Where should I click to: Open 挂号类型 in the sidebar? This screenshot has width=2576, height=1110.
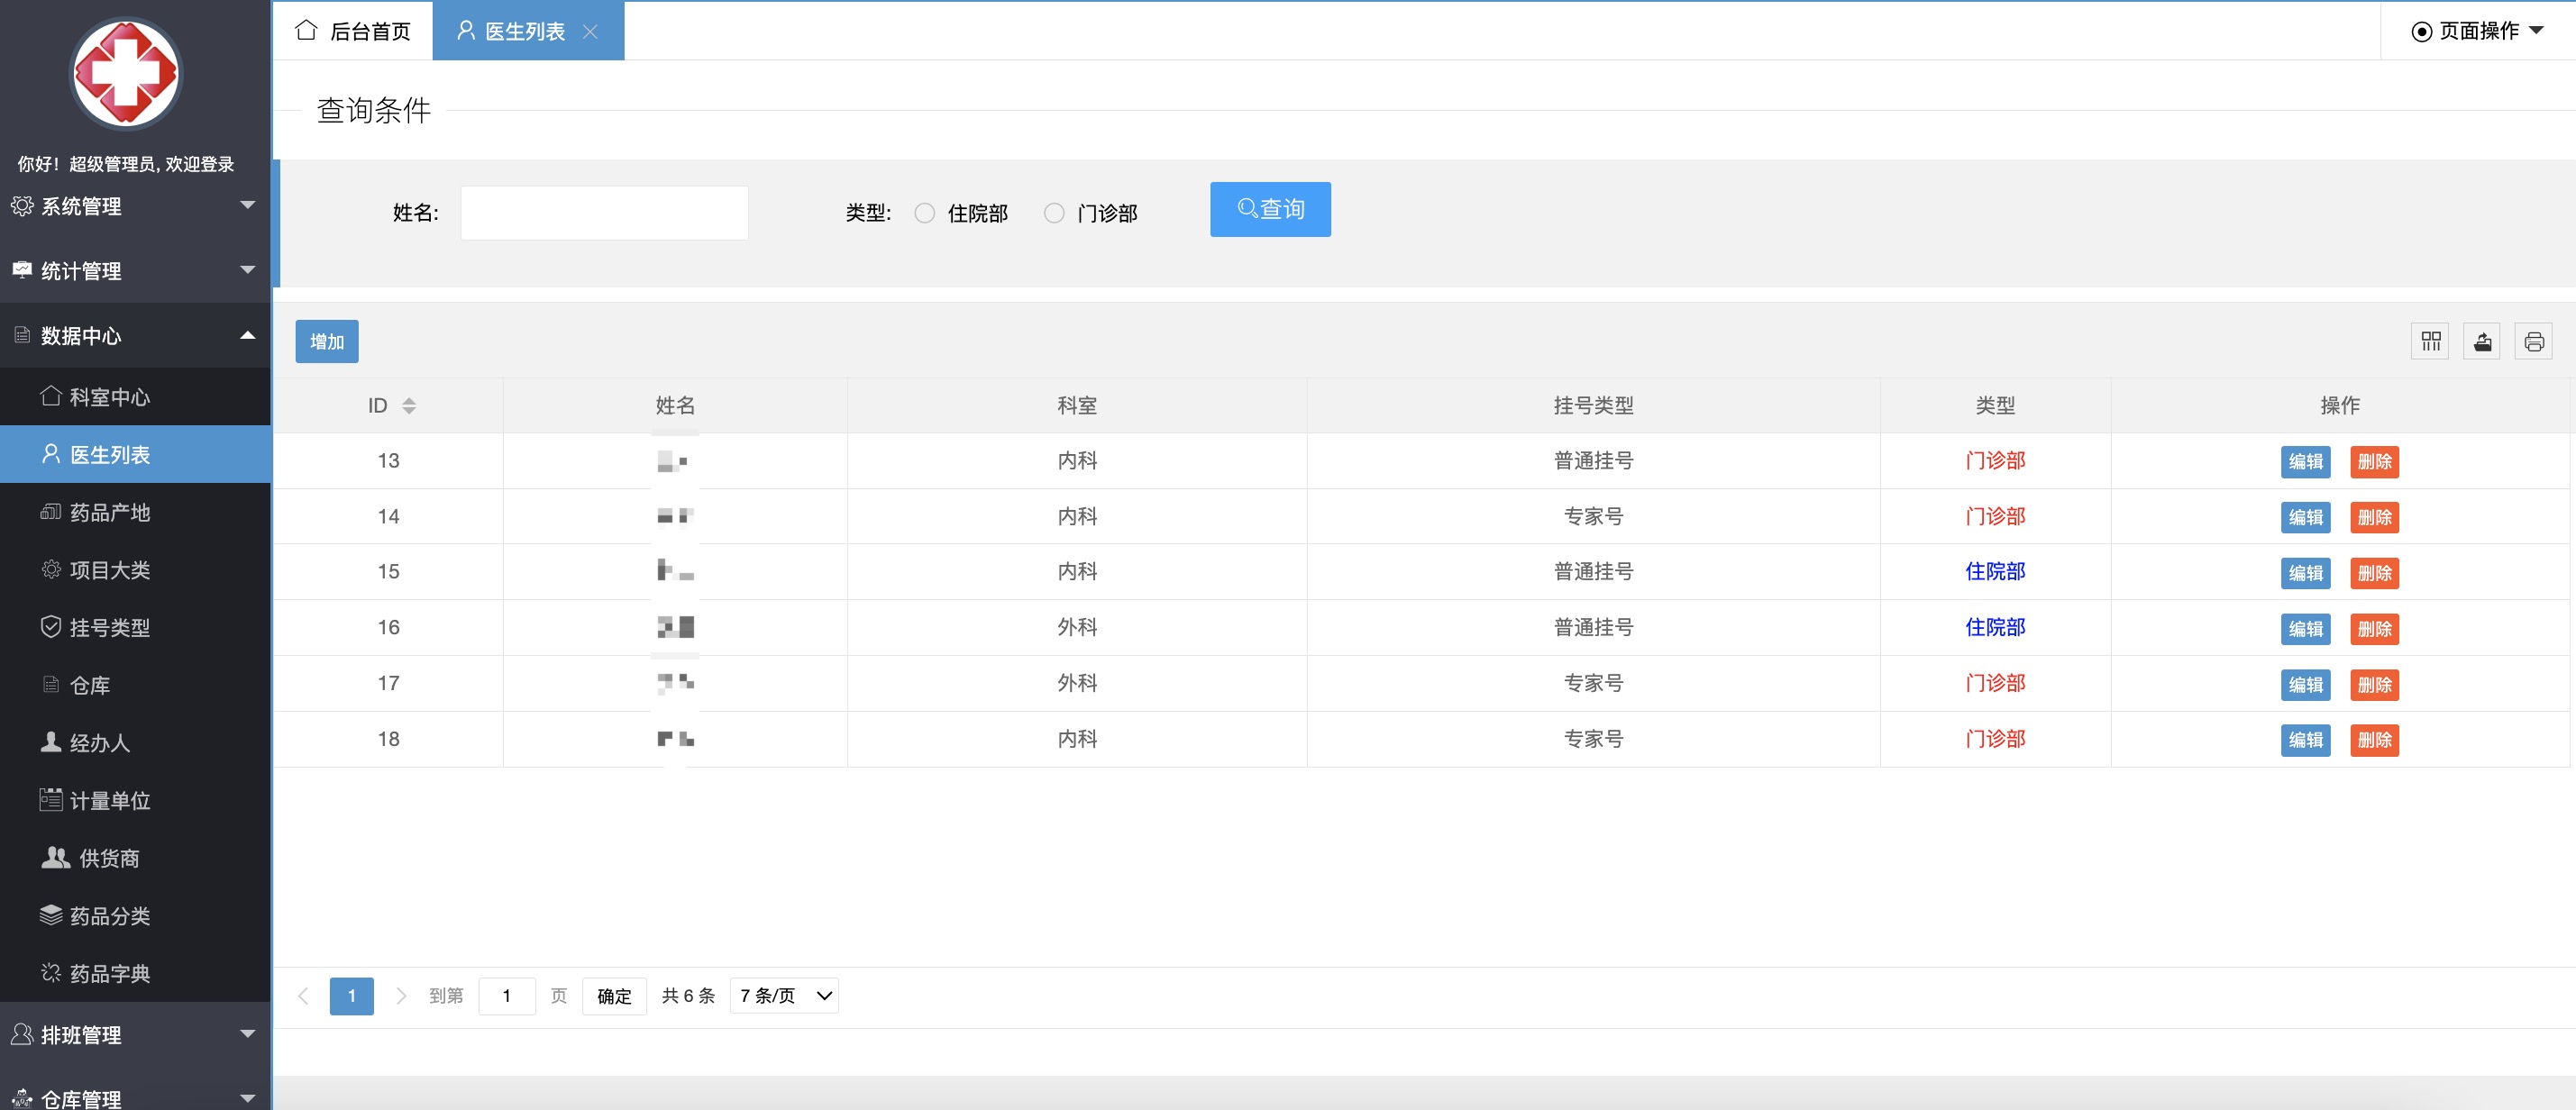(135, 628)
